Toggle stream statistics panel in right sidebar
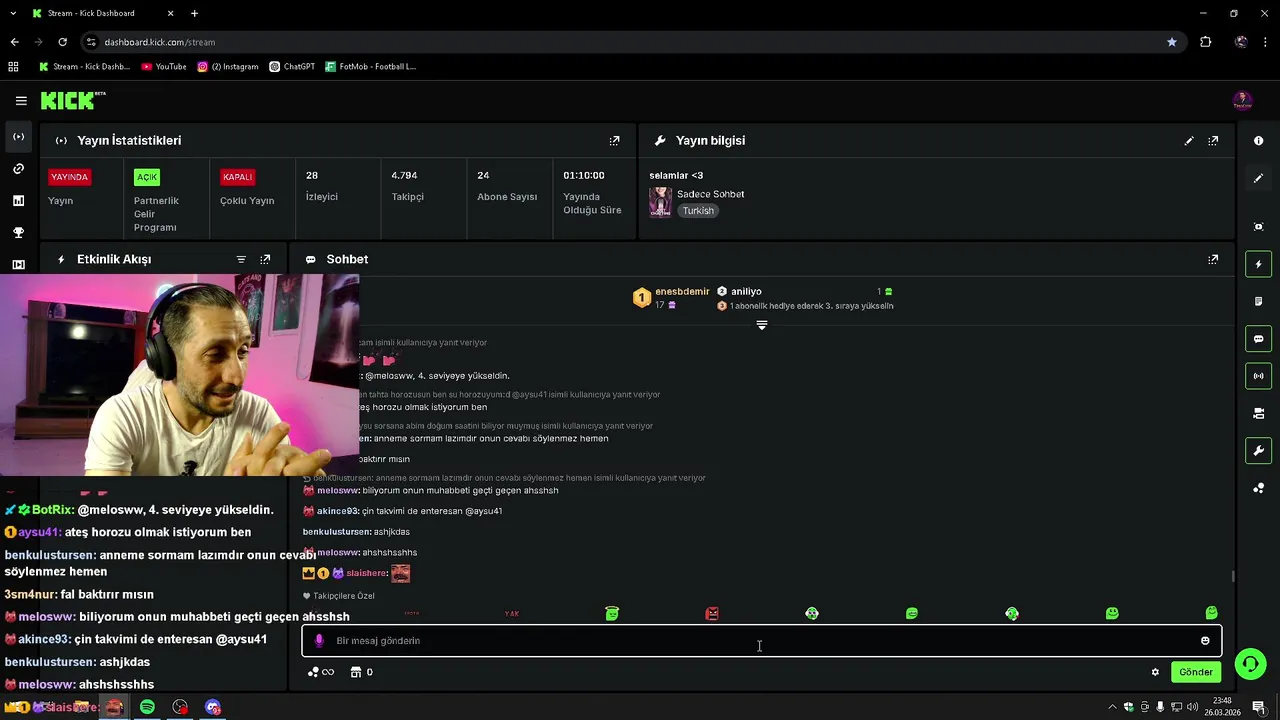This screenshot has width=1280, height=720. [1258, 376]
